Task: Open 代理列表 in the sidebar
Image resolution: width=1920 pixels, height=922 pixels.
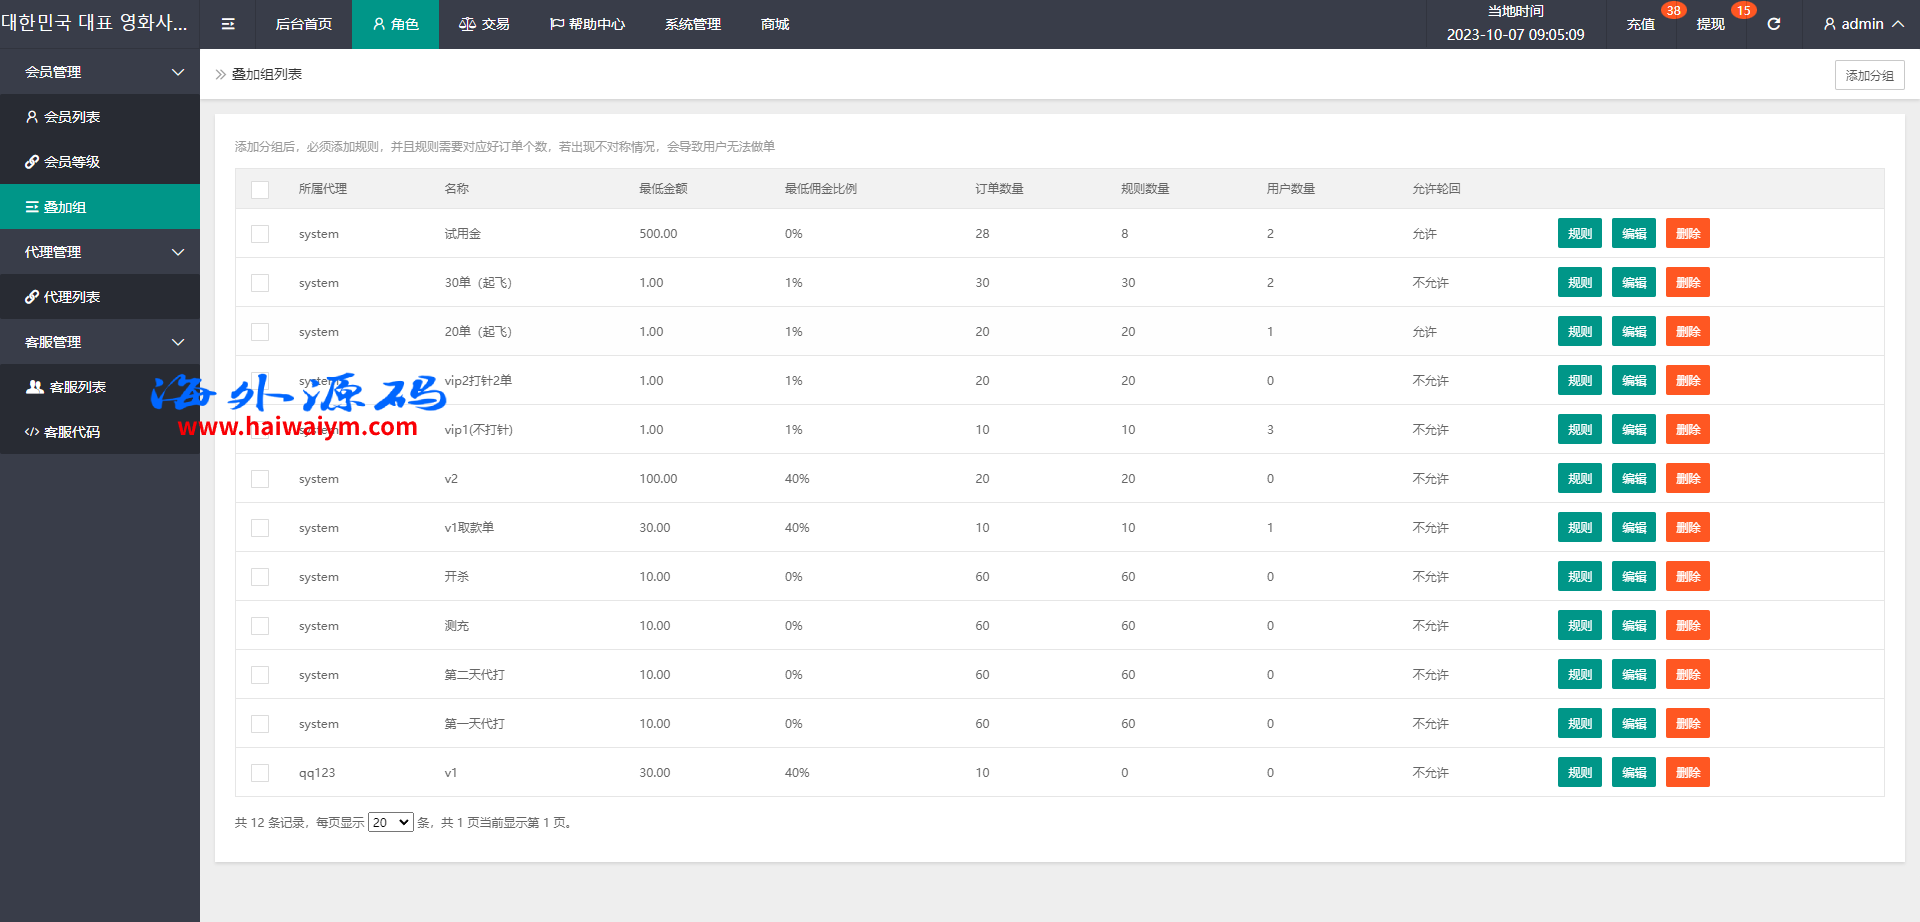Action: pos(72,297)
